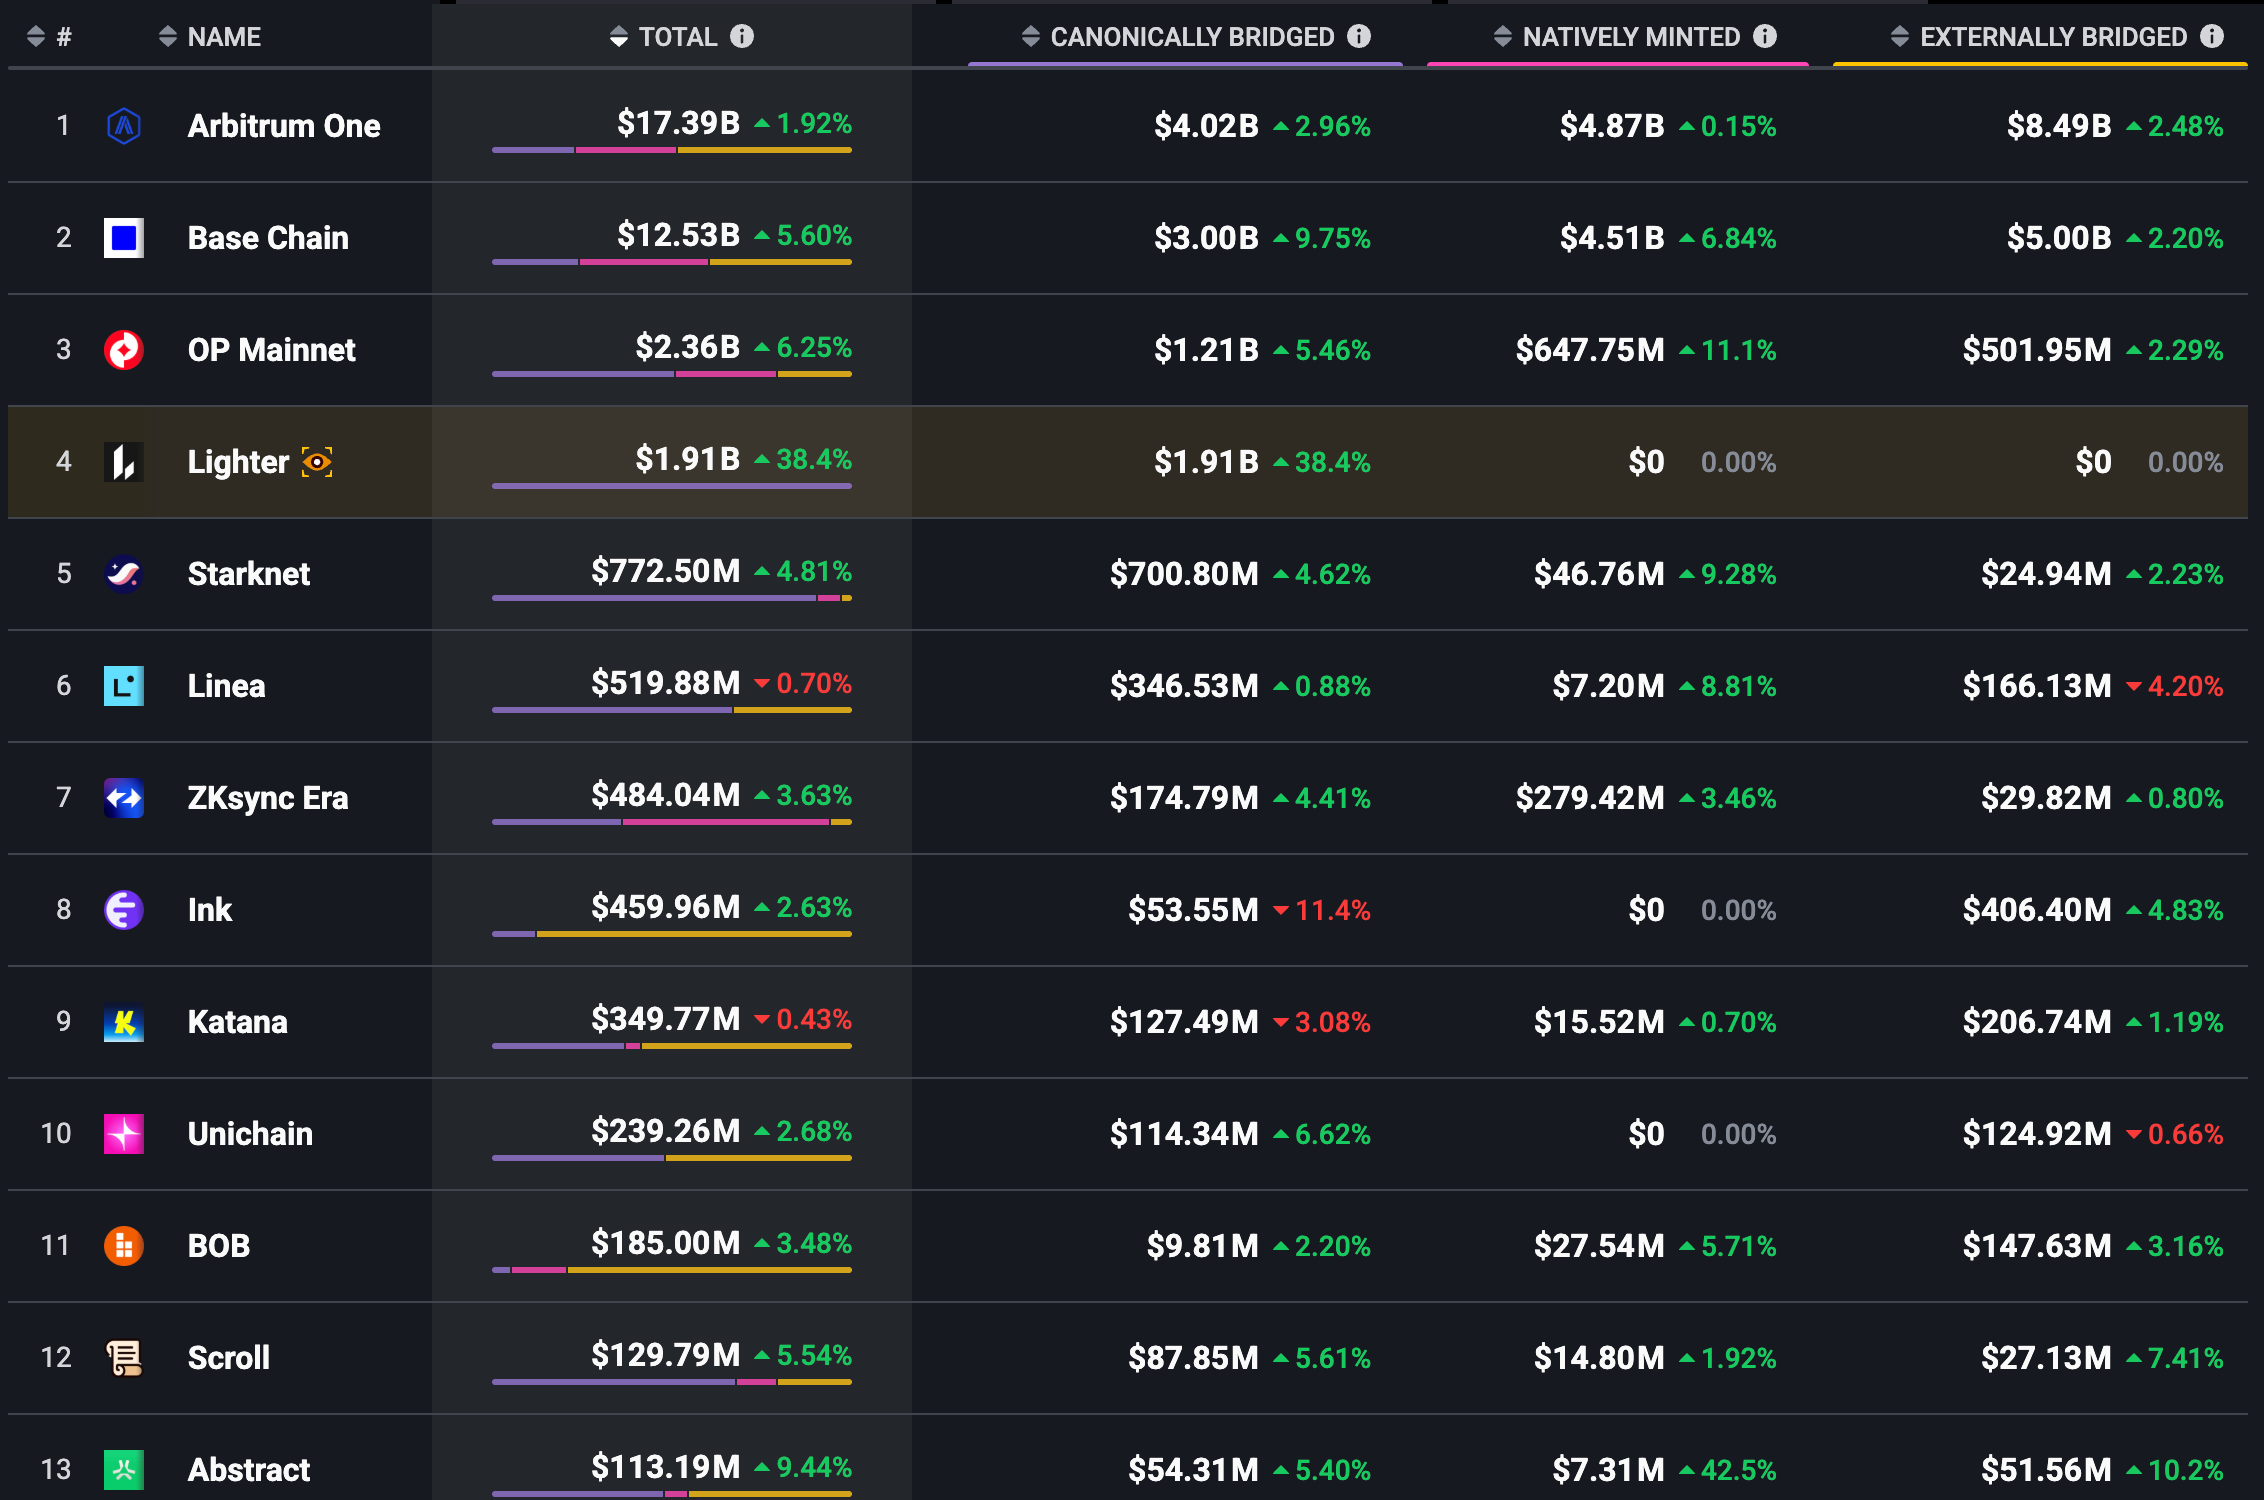Click the OP Mainnet red logo

(124, 350)
